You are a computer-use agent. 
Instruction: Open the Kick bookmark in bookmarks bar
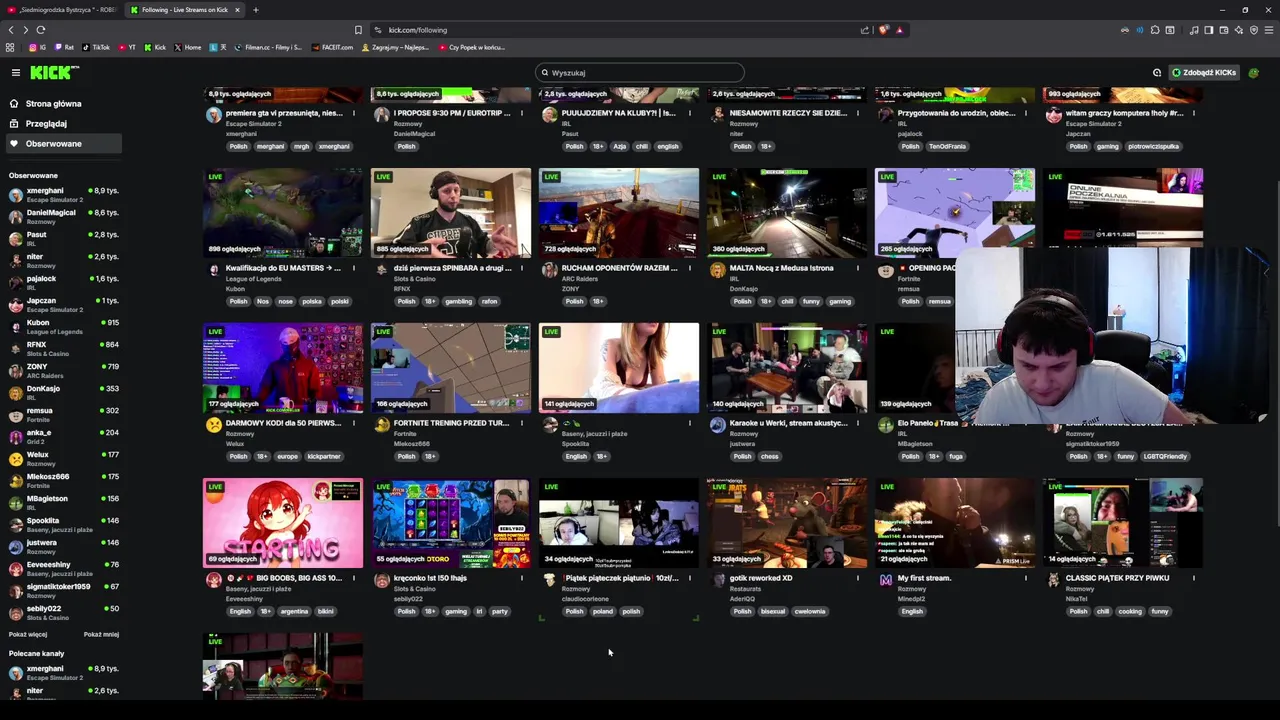tap(155, 47)
